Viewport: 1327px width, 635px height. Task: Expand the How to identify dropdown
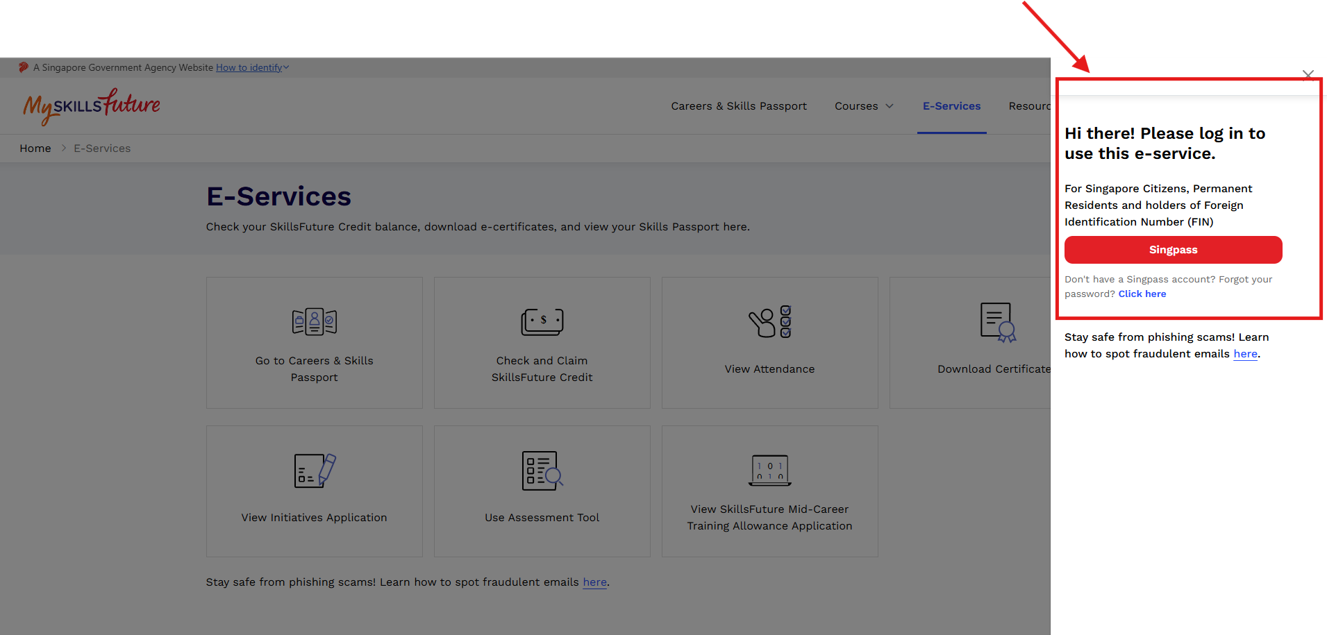252,68
